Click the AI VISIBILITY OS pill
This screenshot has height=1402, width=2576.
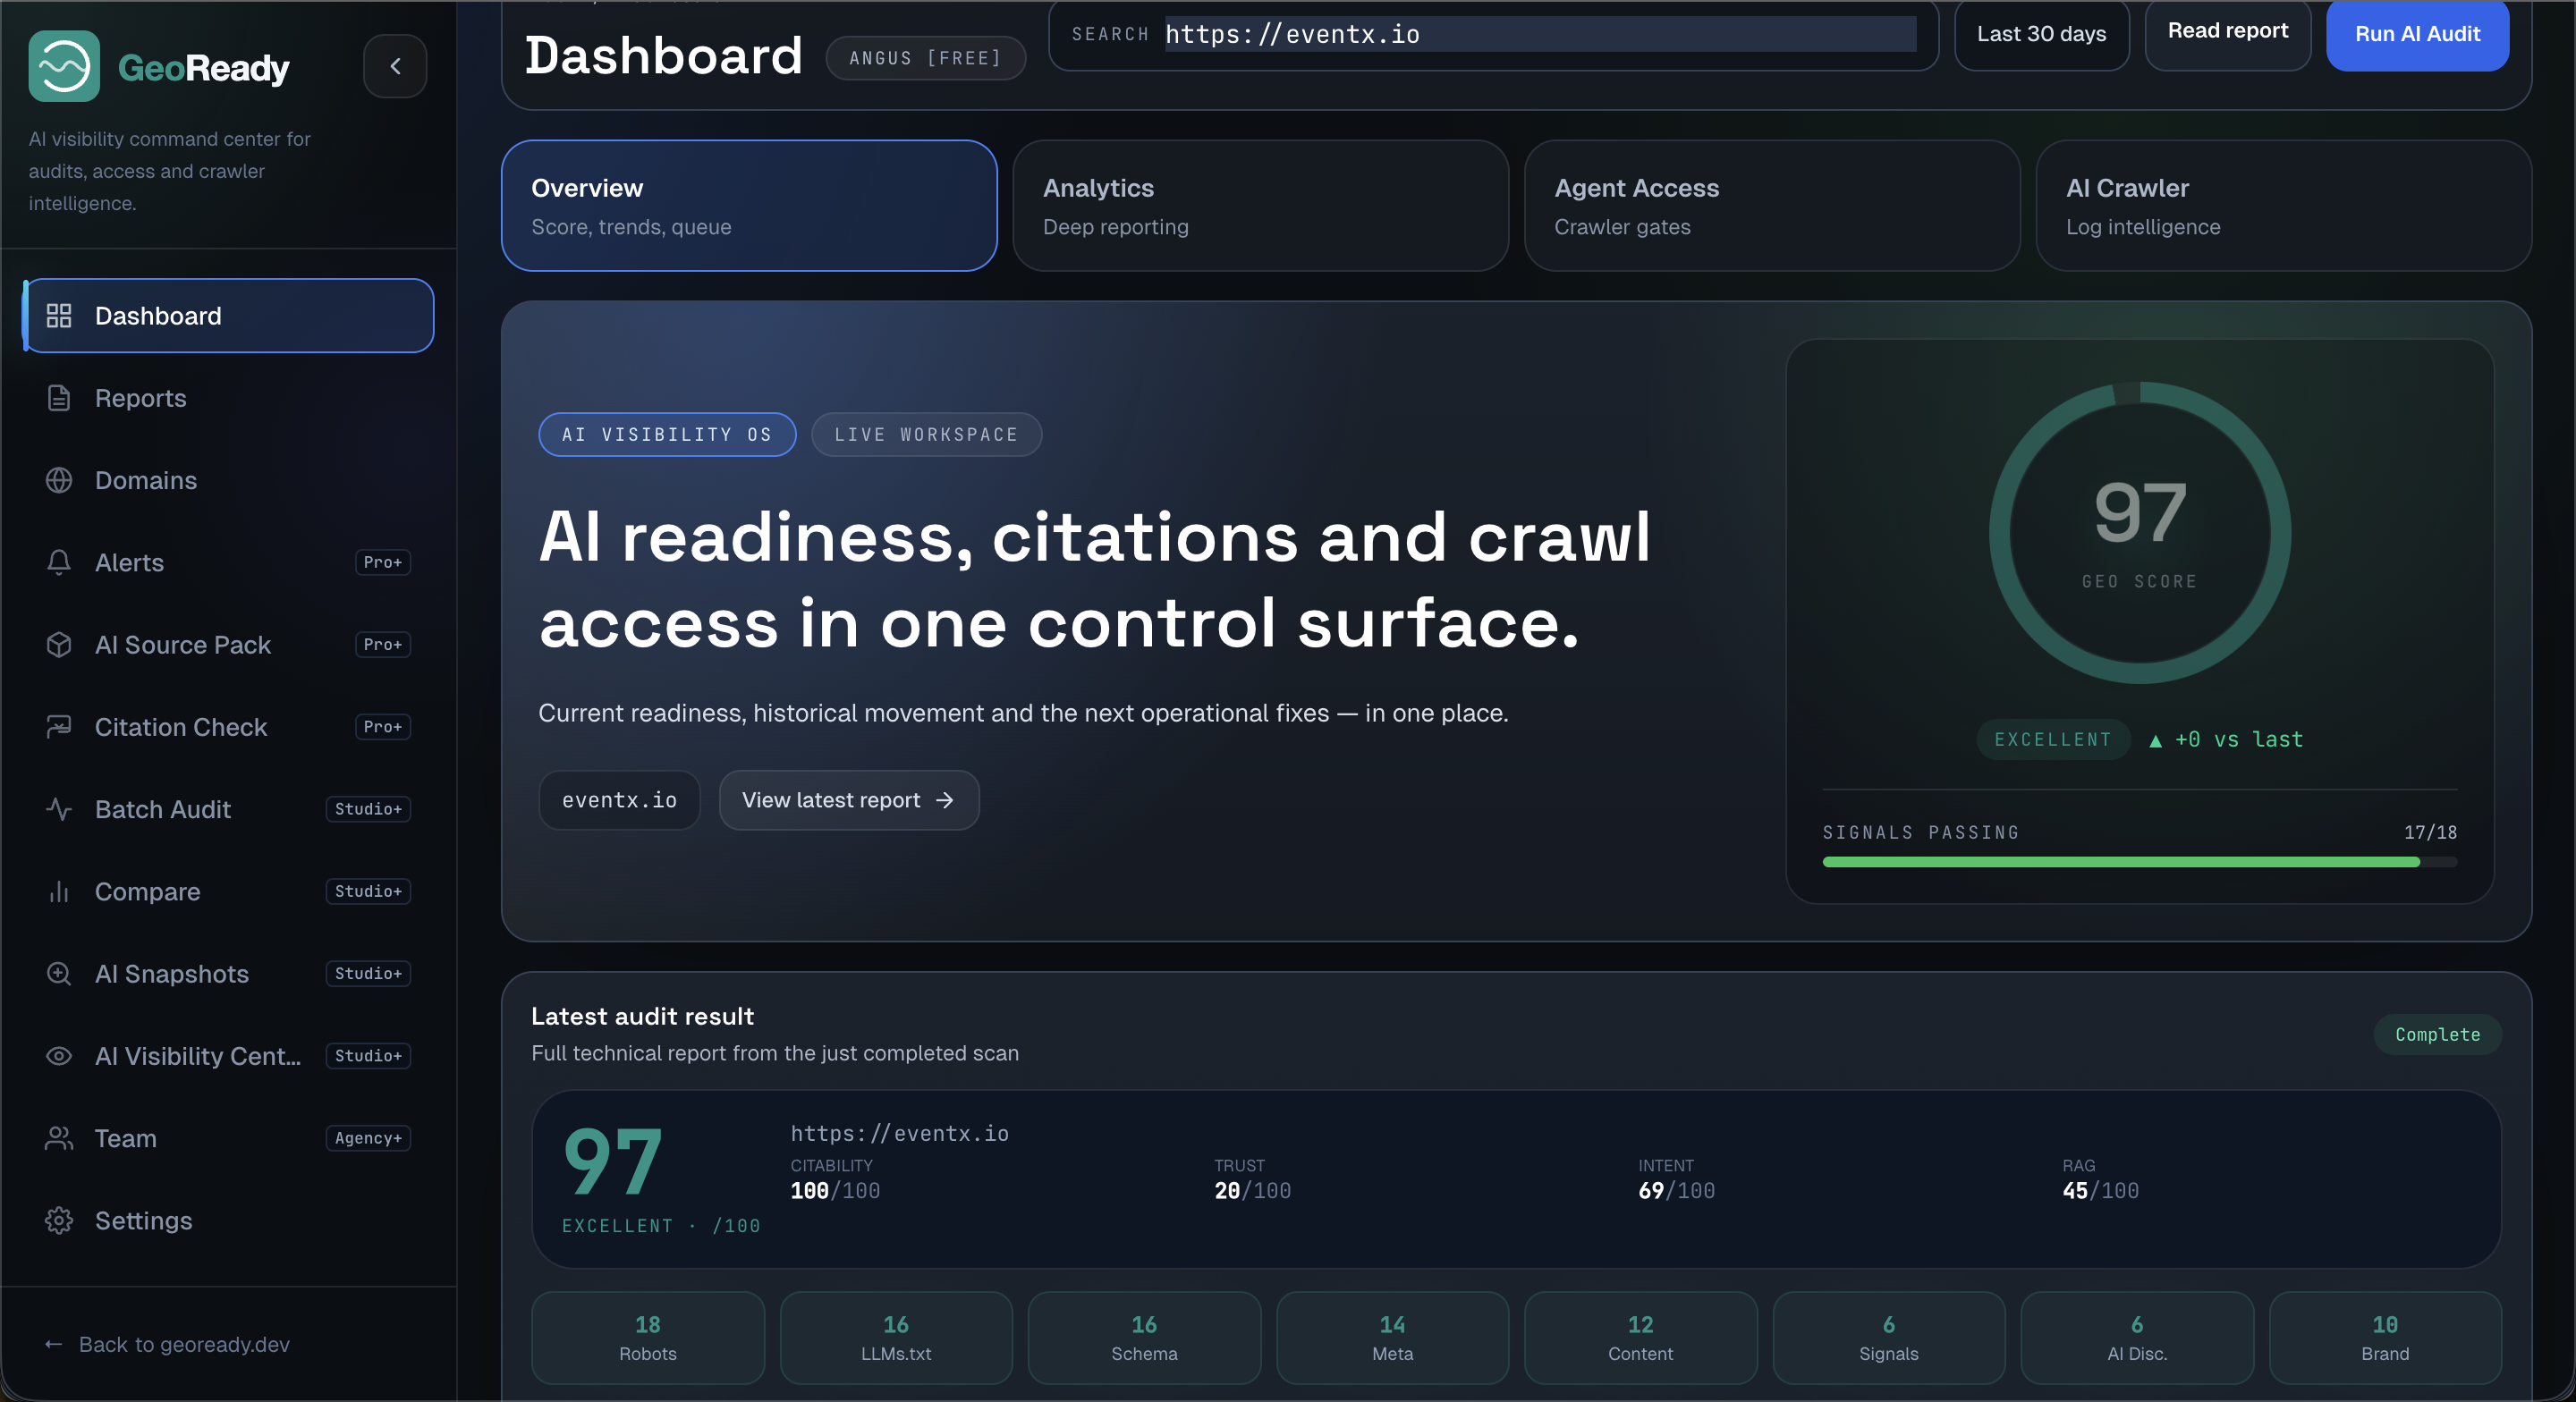667,434
